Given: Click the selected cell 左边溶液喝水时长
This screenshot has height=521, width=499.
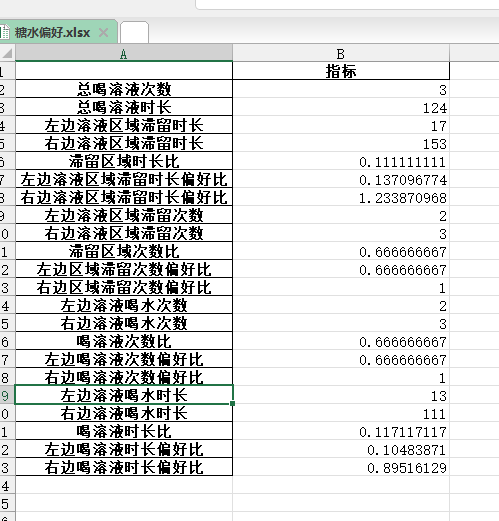Looking at the screenshot, I should (x=124, y=395).
